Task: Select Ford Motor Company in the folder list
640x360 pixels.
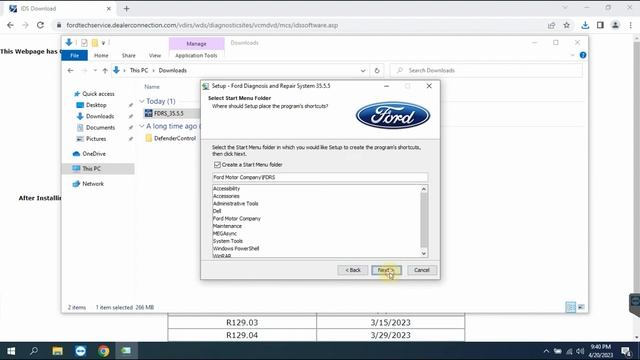Action: pyautogui.click(x=237, y=218)
